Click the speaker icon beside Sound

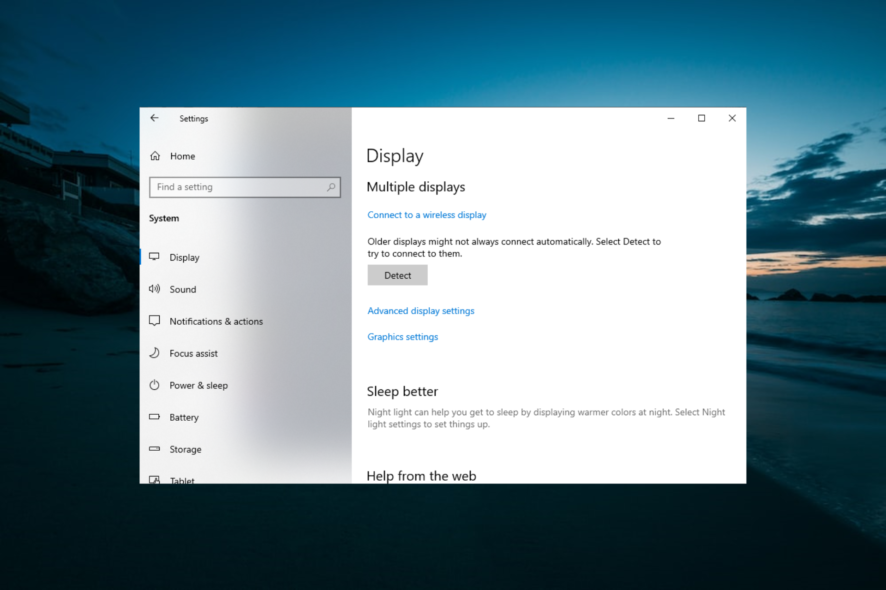coord(154,289)
